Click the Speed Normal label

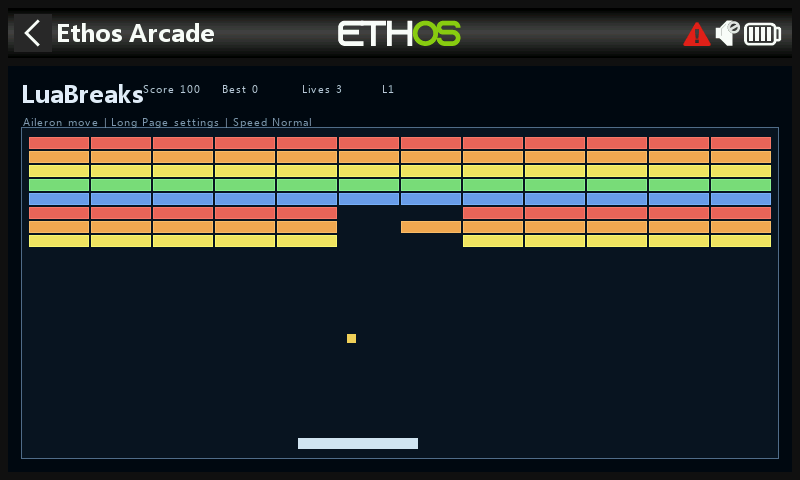click(x=272, y=122)
